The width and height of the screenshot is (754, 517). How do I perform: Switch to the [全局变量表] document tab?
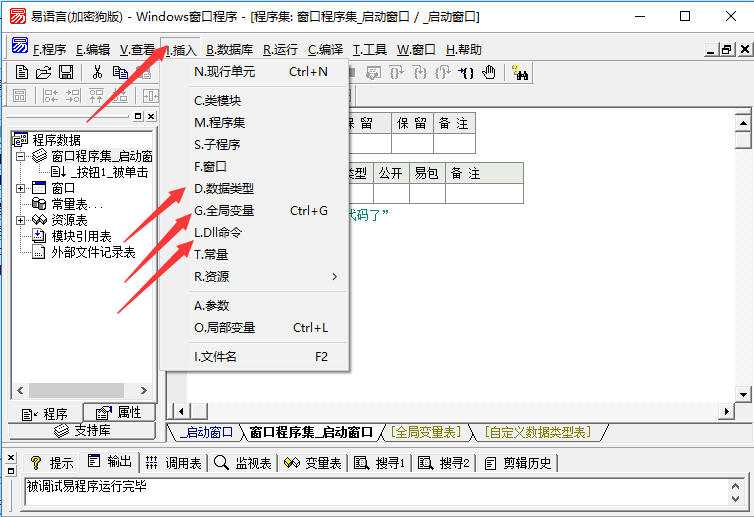click(426, 432)
